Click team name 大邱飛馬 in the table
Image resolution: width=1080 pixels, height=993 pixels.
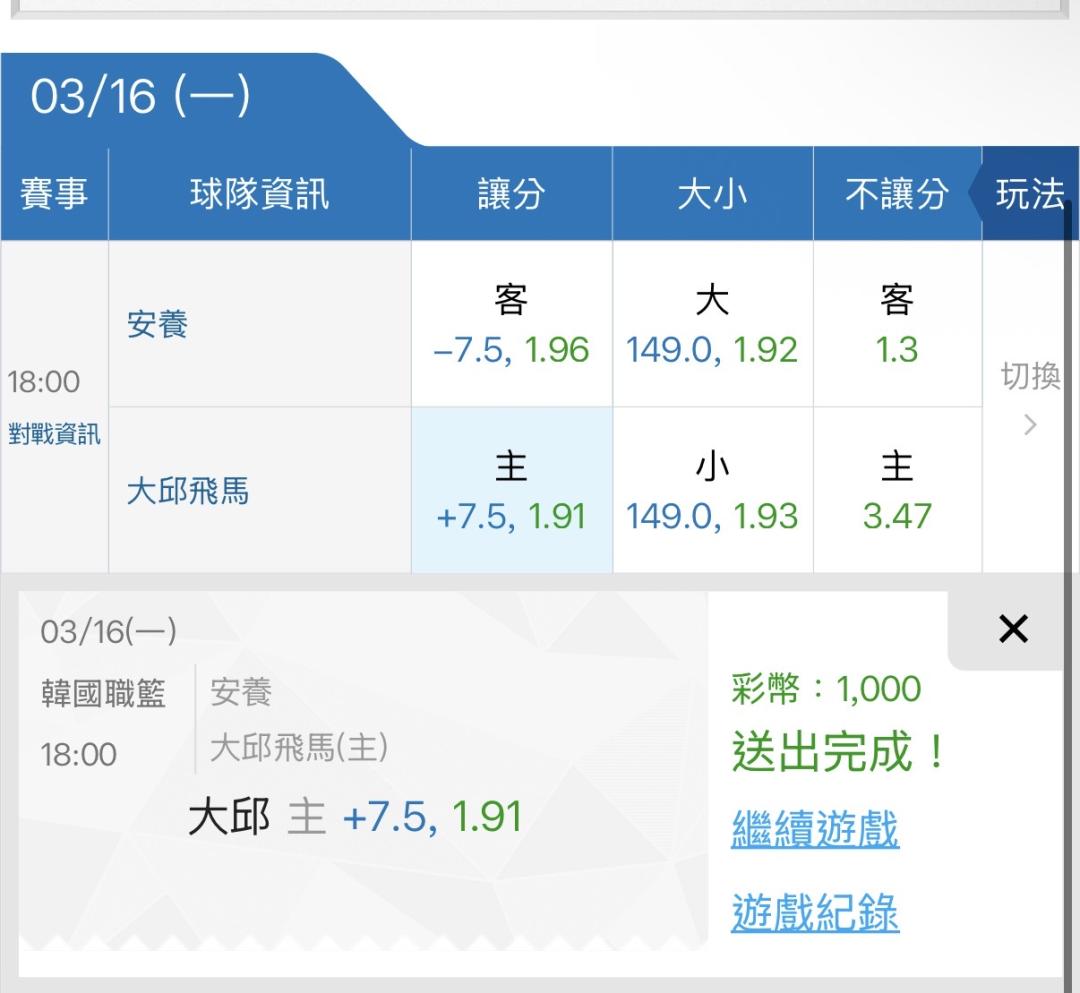coord(188,491)
